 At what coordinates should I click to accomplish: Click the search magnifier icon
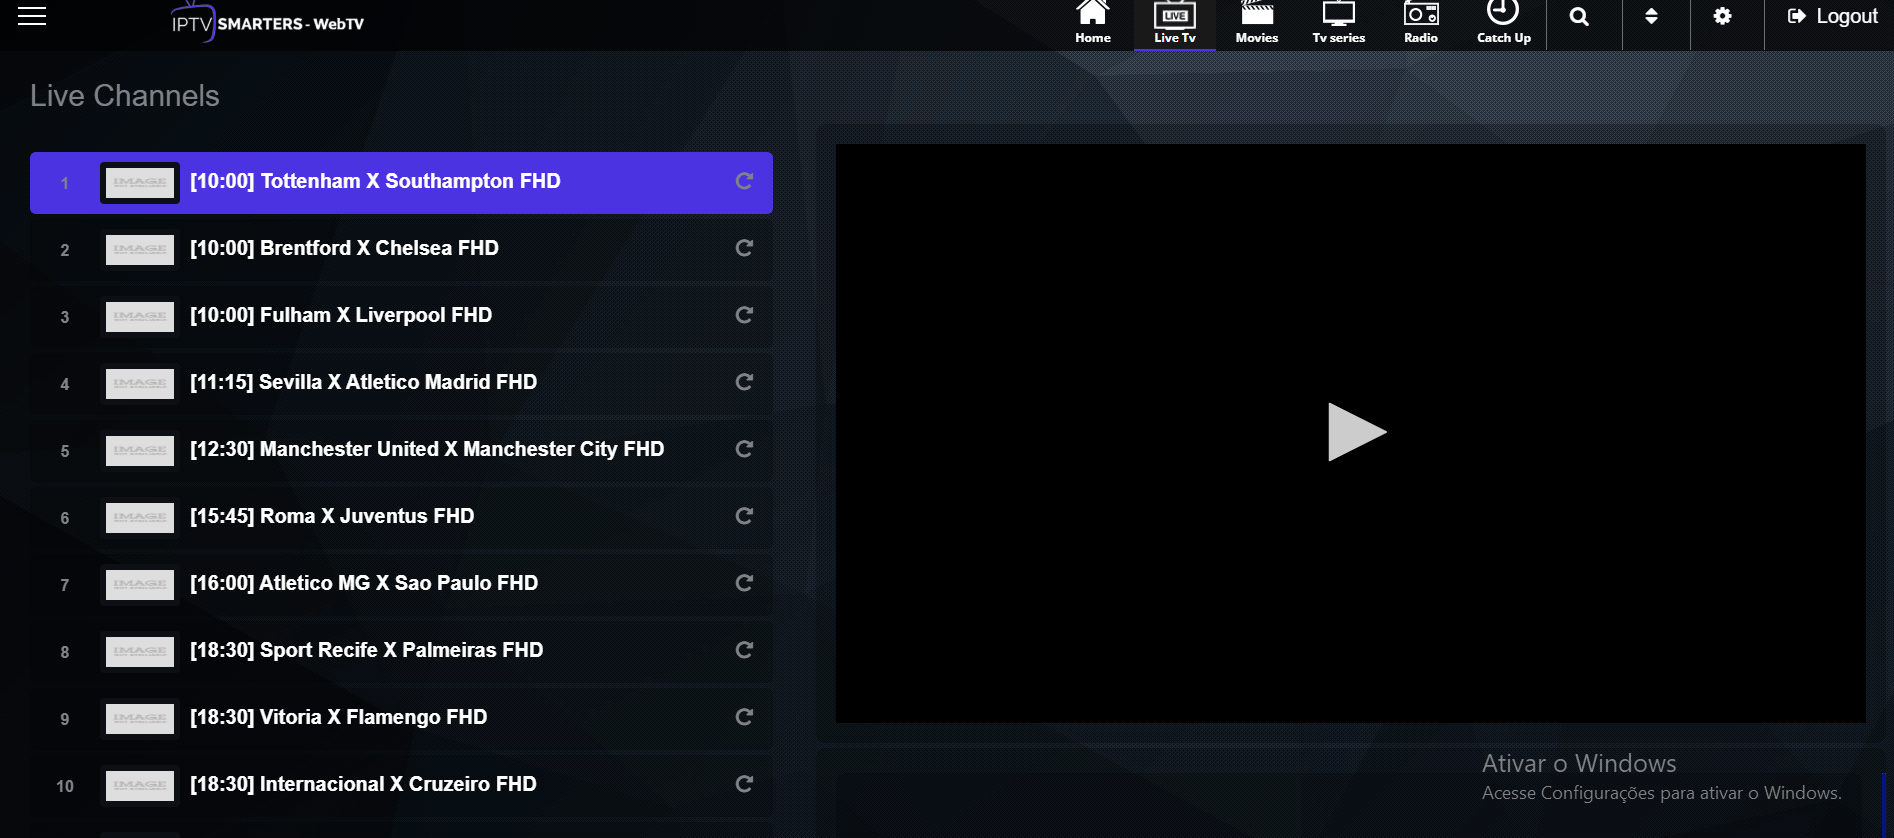coord(1579,17)
